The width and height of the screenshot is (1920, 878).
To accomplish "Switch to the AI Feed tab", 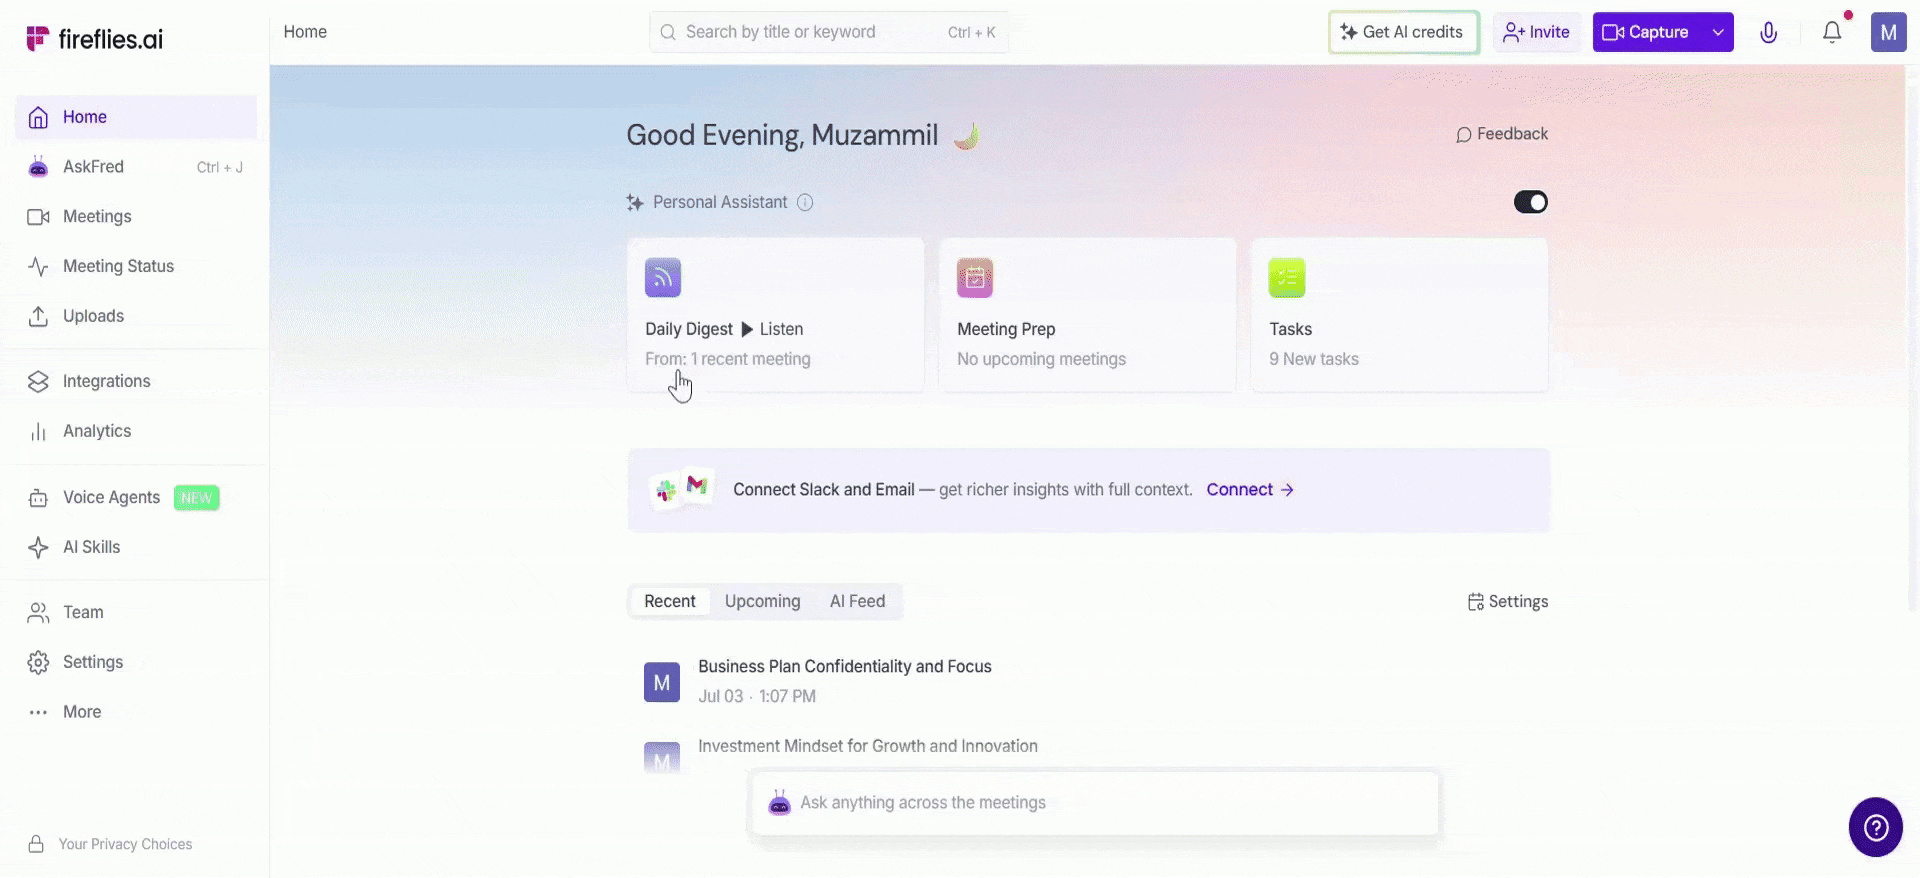I will 857,601.
